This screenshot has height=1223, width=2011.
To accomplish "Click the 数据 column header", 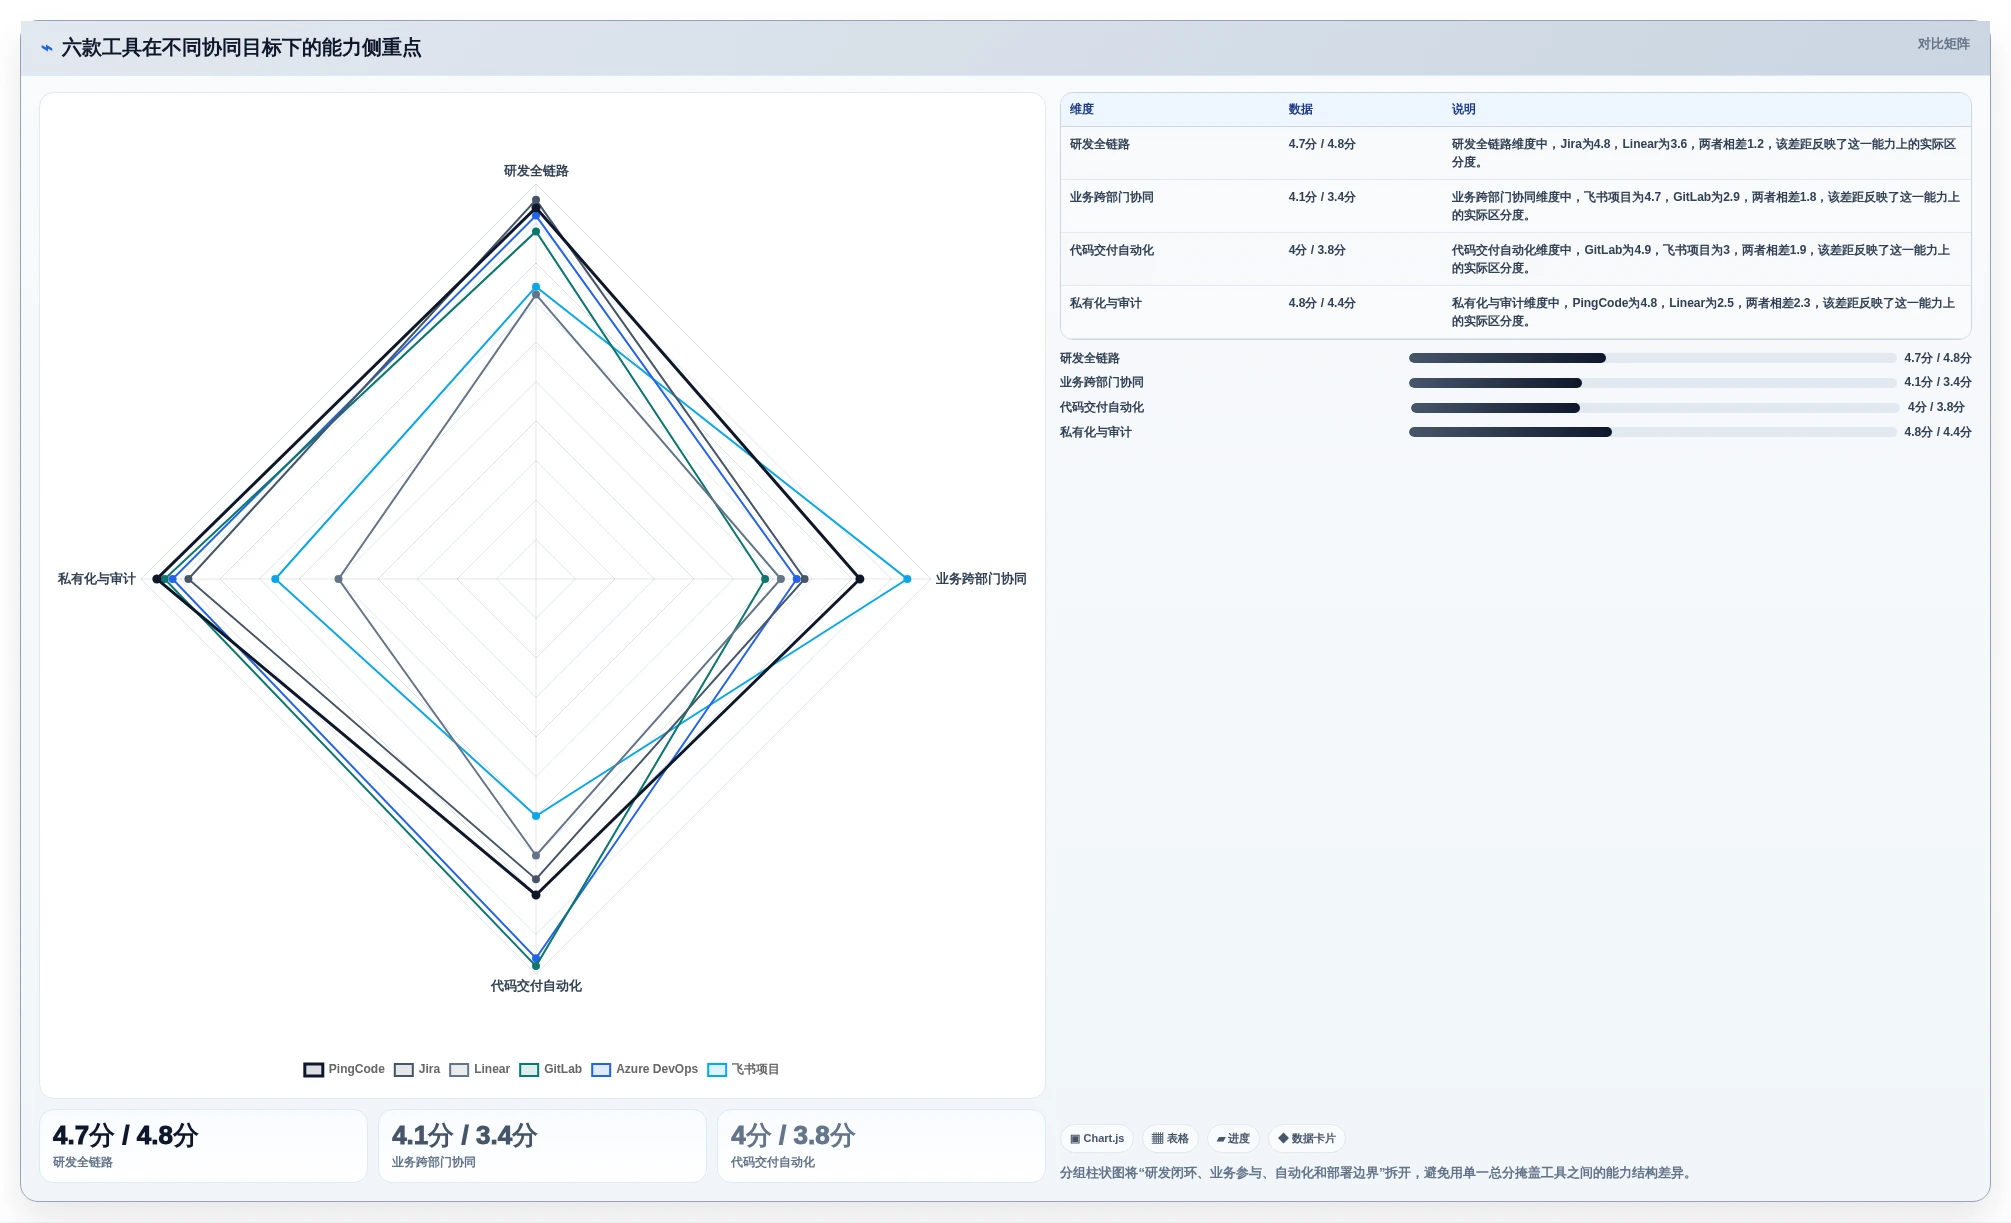I will click(1301, 109).
